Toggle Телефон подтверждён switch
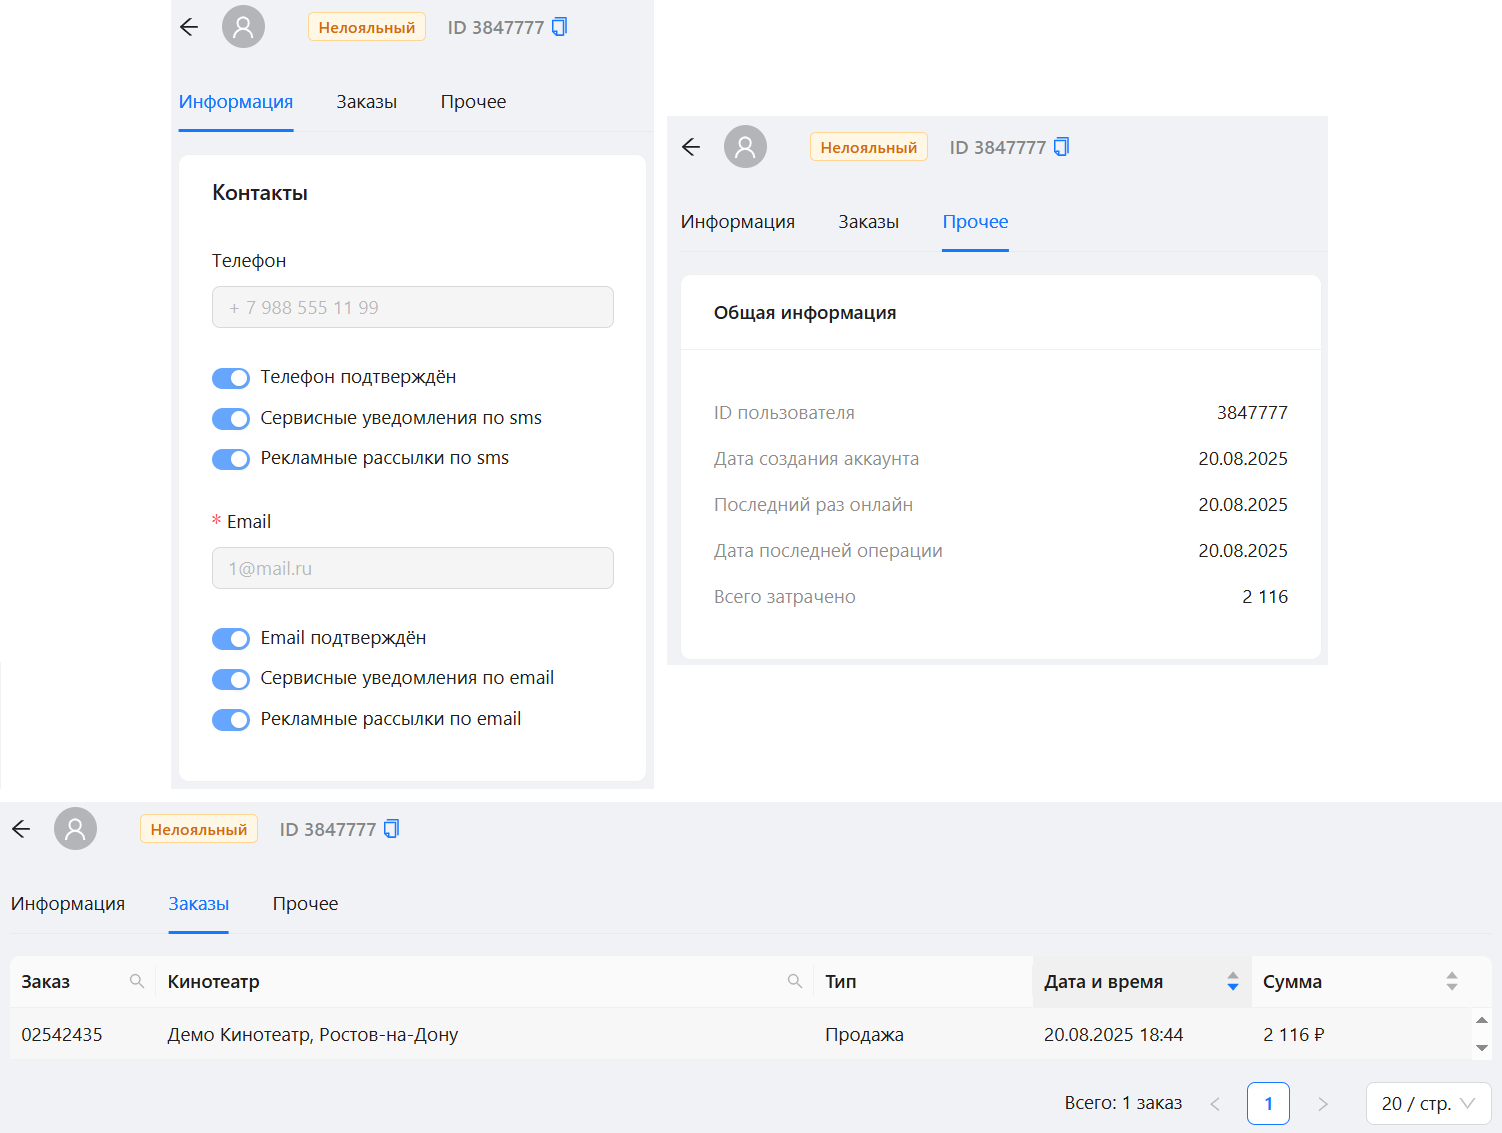Screen dimensions: 1502x1133 pos(231,378)
